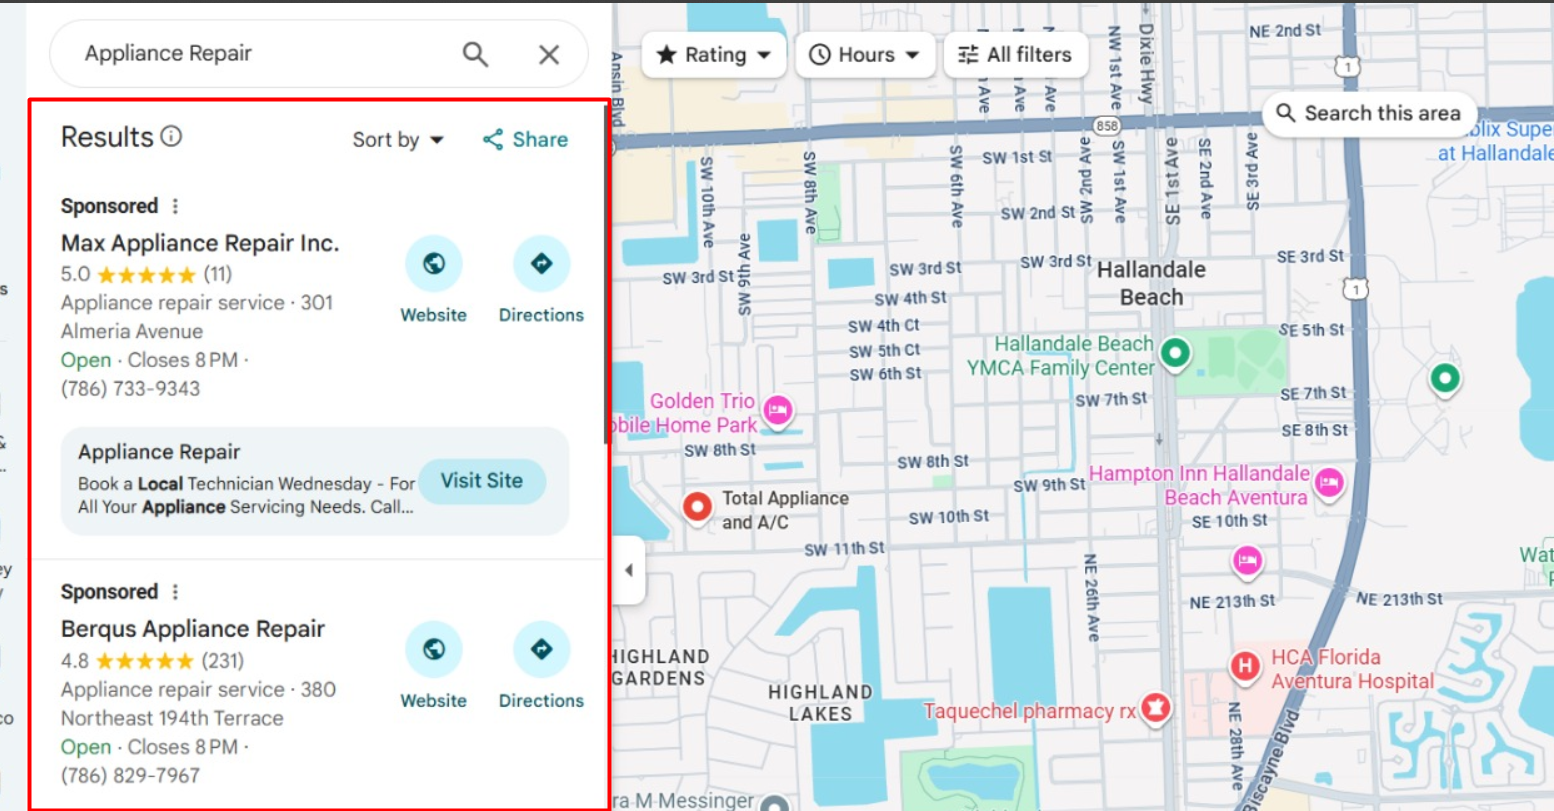Screen dimensions: 1554x811
Task: Click the 5.0 star rating with (11) reviews
Action: (146, 274)
